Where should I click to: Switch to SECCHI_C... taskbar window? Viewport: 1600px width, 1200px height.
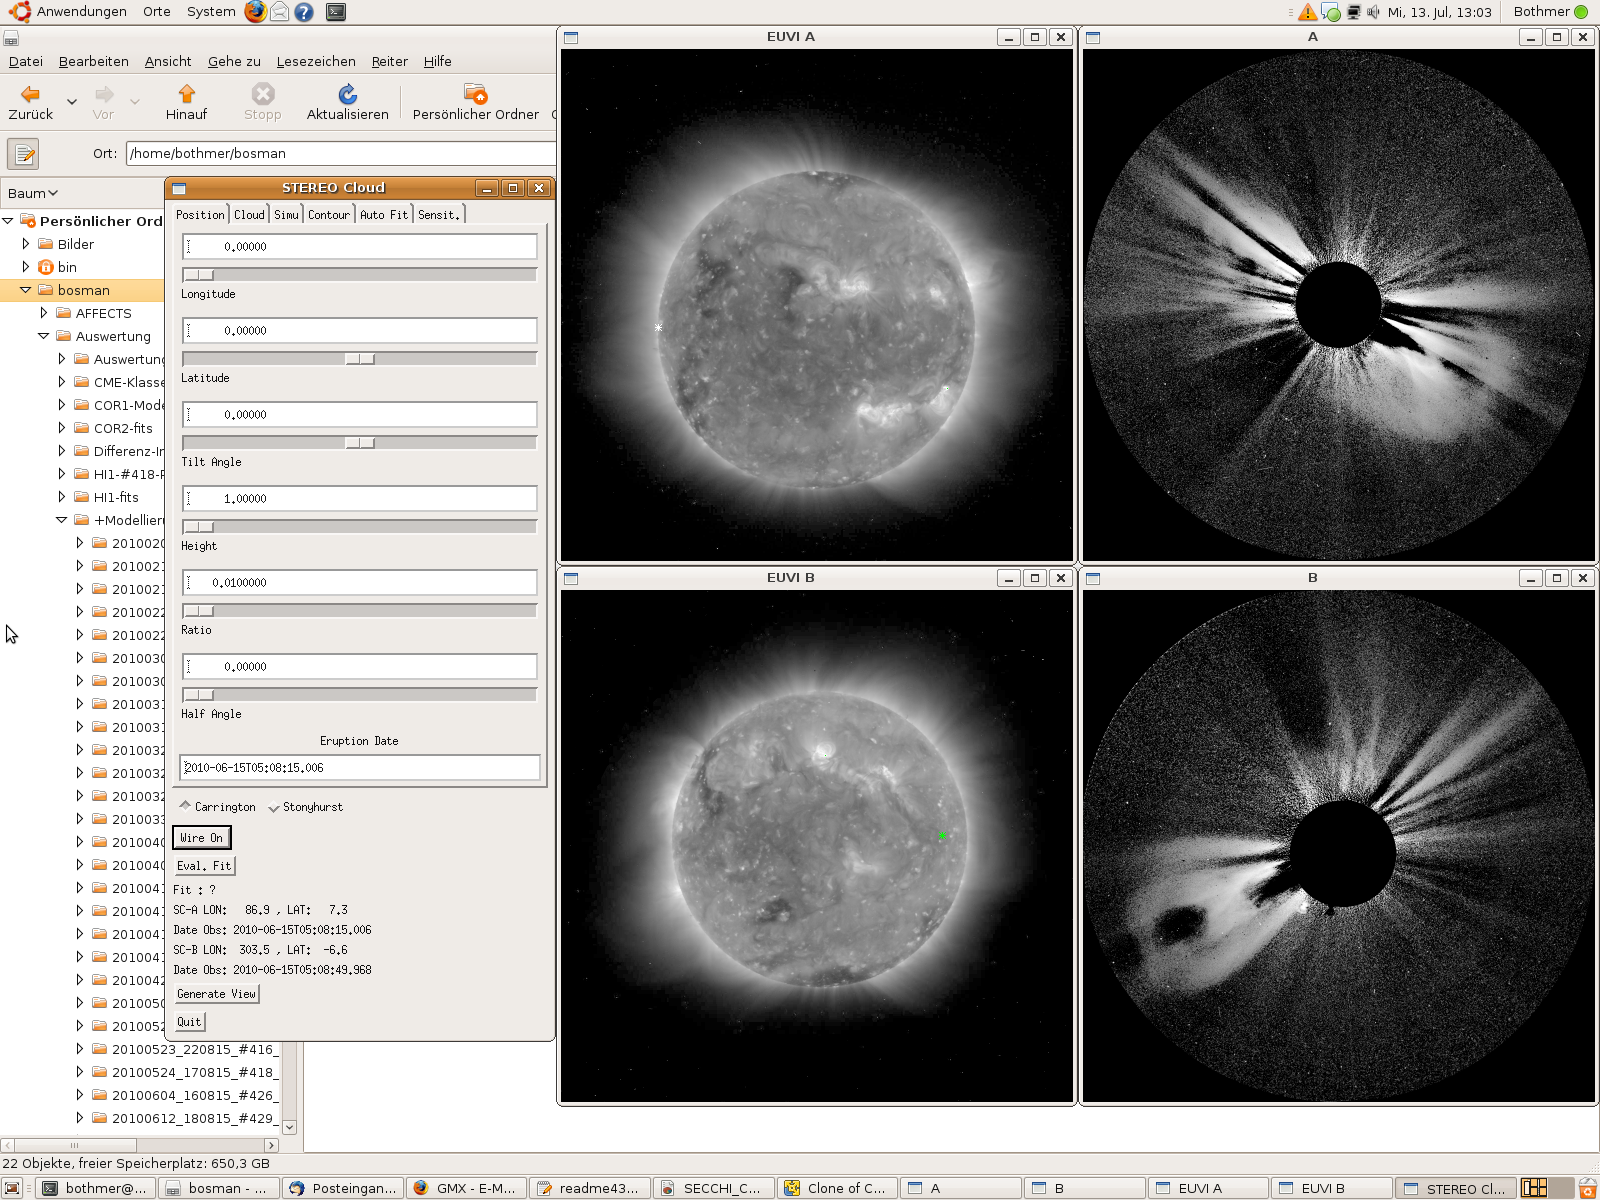click(713, 1188)
